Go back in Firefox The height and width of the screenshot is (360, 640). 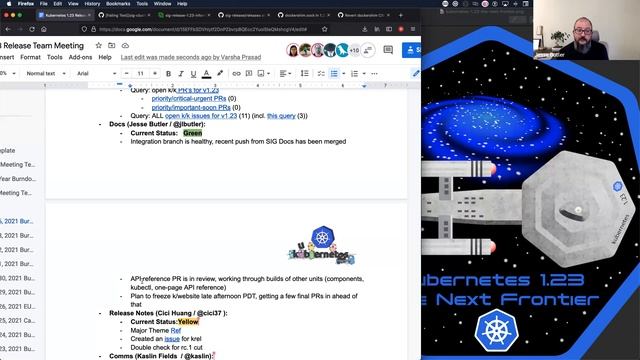[8, 29]
